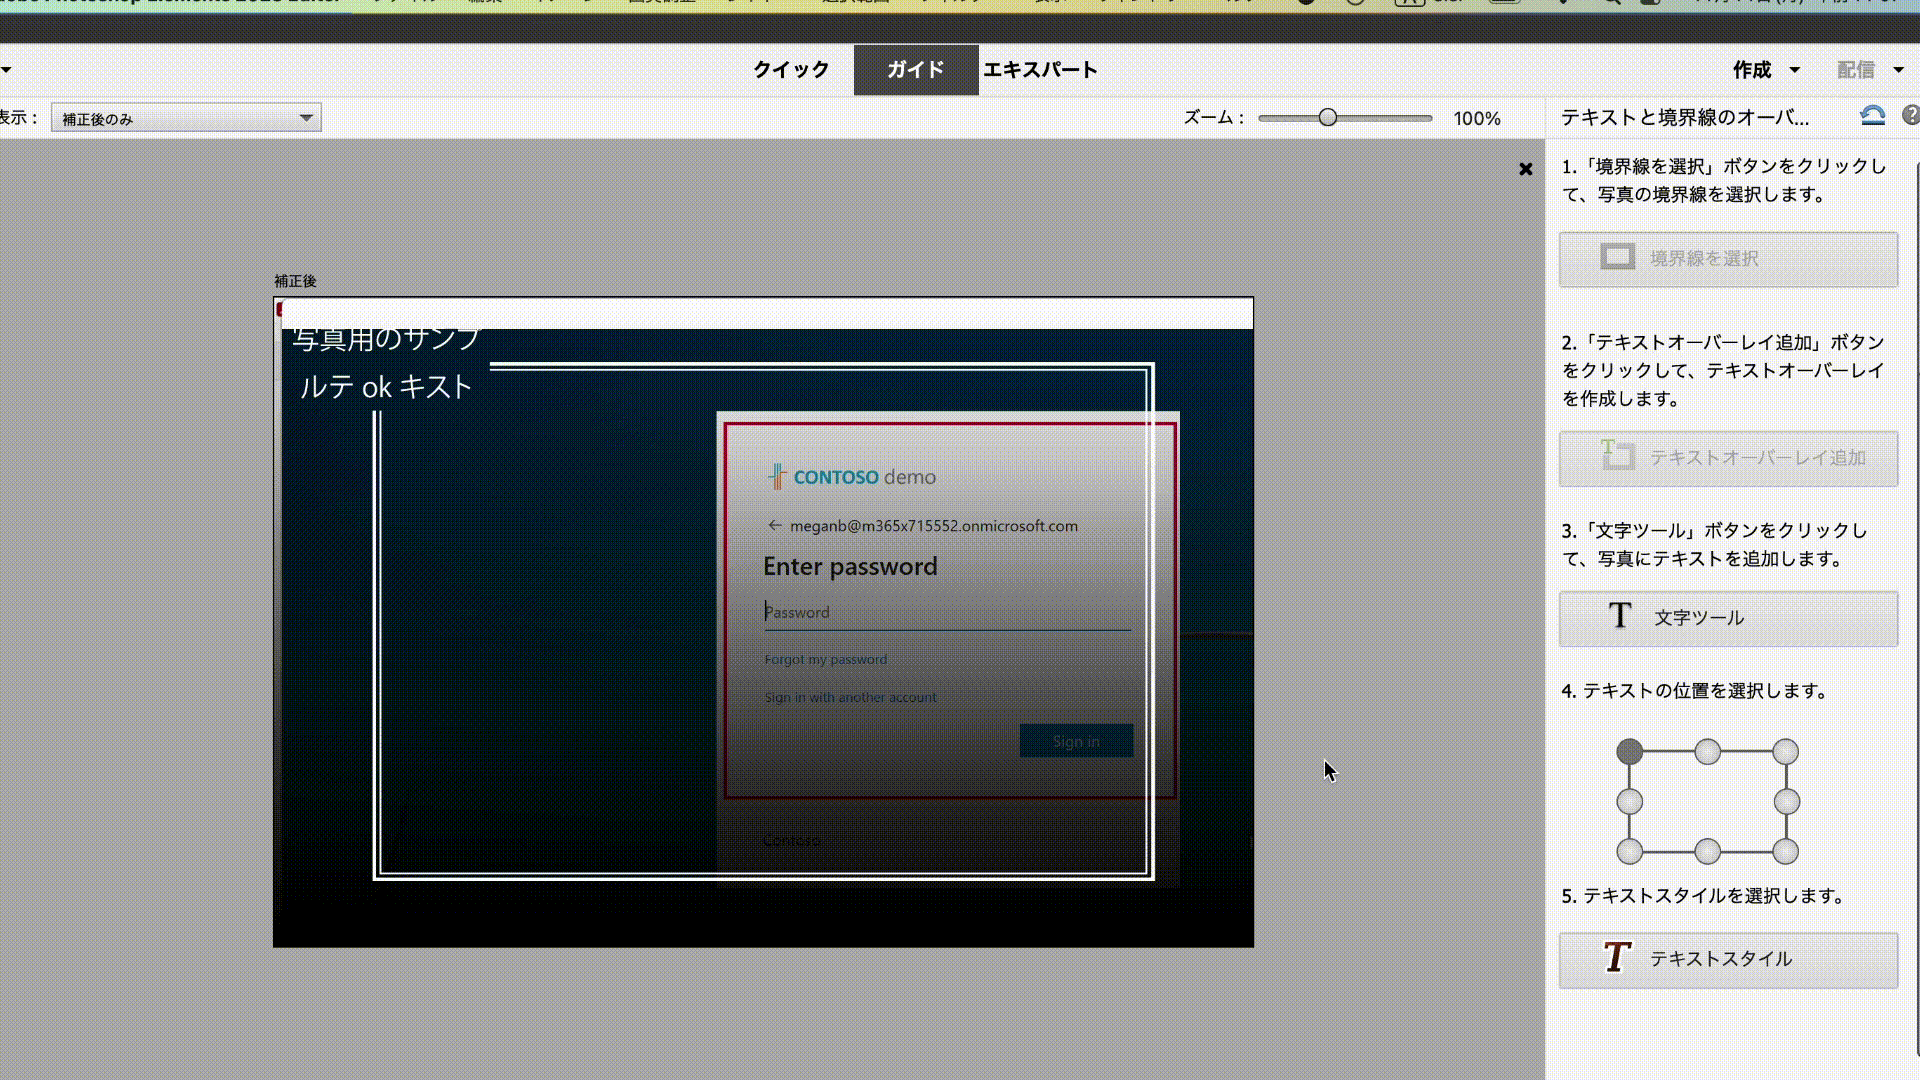Select bottom-right text position circle
Image resolution: width=1920 pixels, height=1080 pixels.
click(x=1785, y=852)
